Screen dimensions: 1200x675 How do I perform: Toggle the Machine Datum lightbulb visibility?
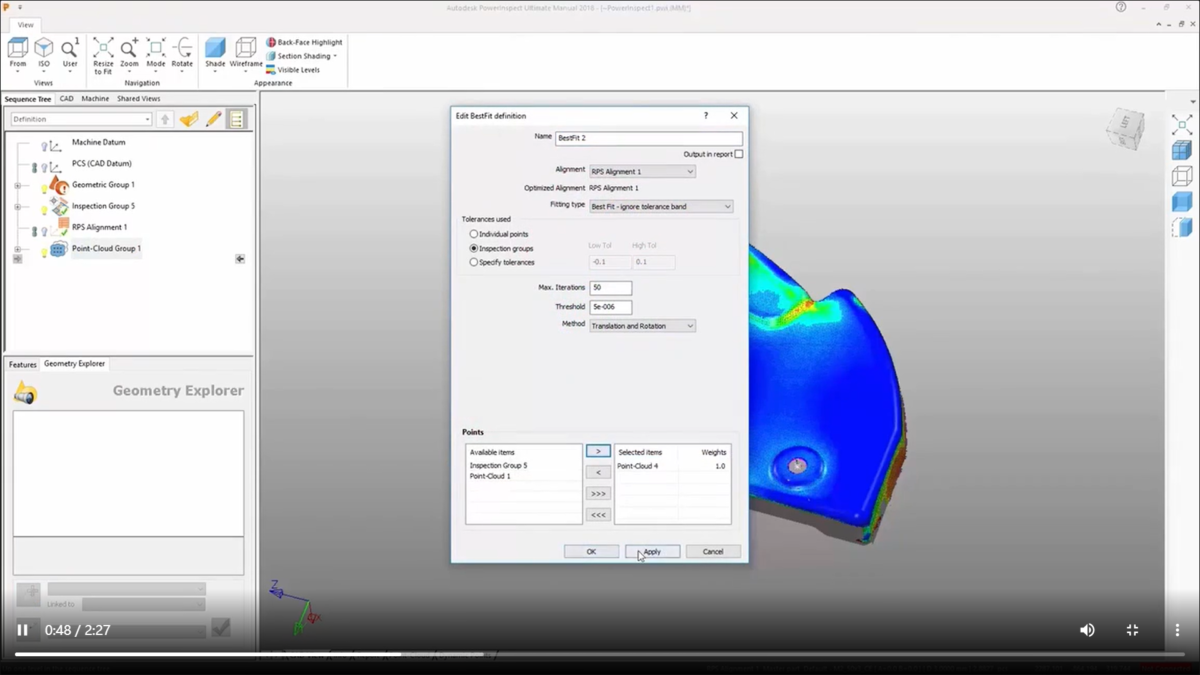(x=44, y=147)
